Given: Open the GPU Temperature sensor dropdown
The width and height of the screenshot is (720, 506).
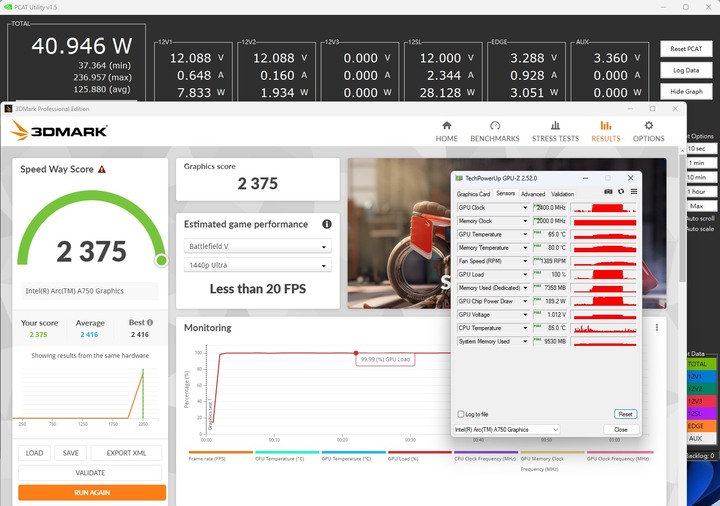Looking at the screenshot, I should pyautogui.click(x=525, y=234).
